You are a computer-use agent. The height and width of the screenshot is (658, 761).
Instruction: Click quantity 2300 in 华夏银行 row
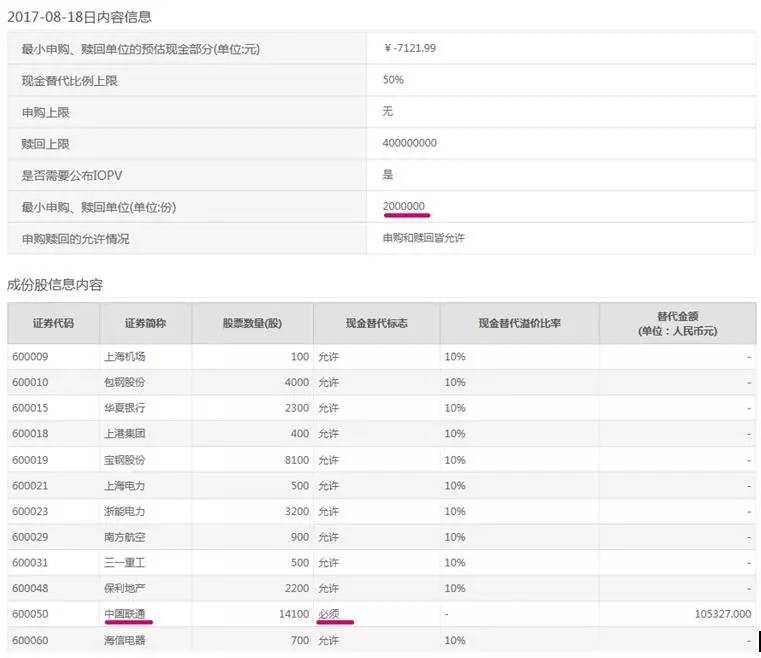297,408
